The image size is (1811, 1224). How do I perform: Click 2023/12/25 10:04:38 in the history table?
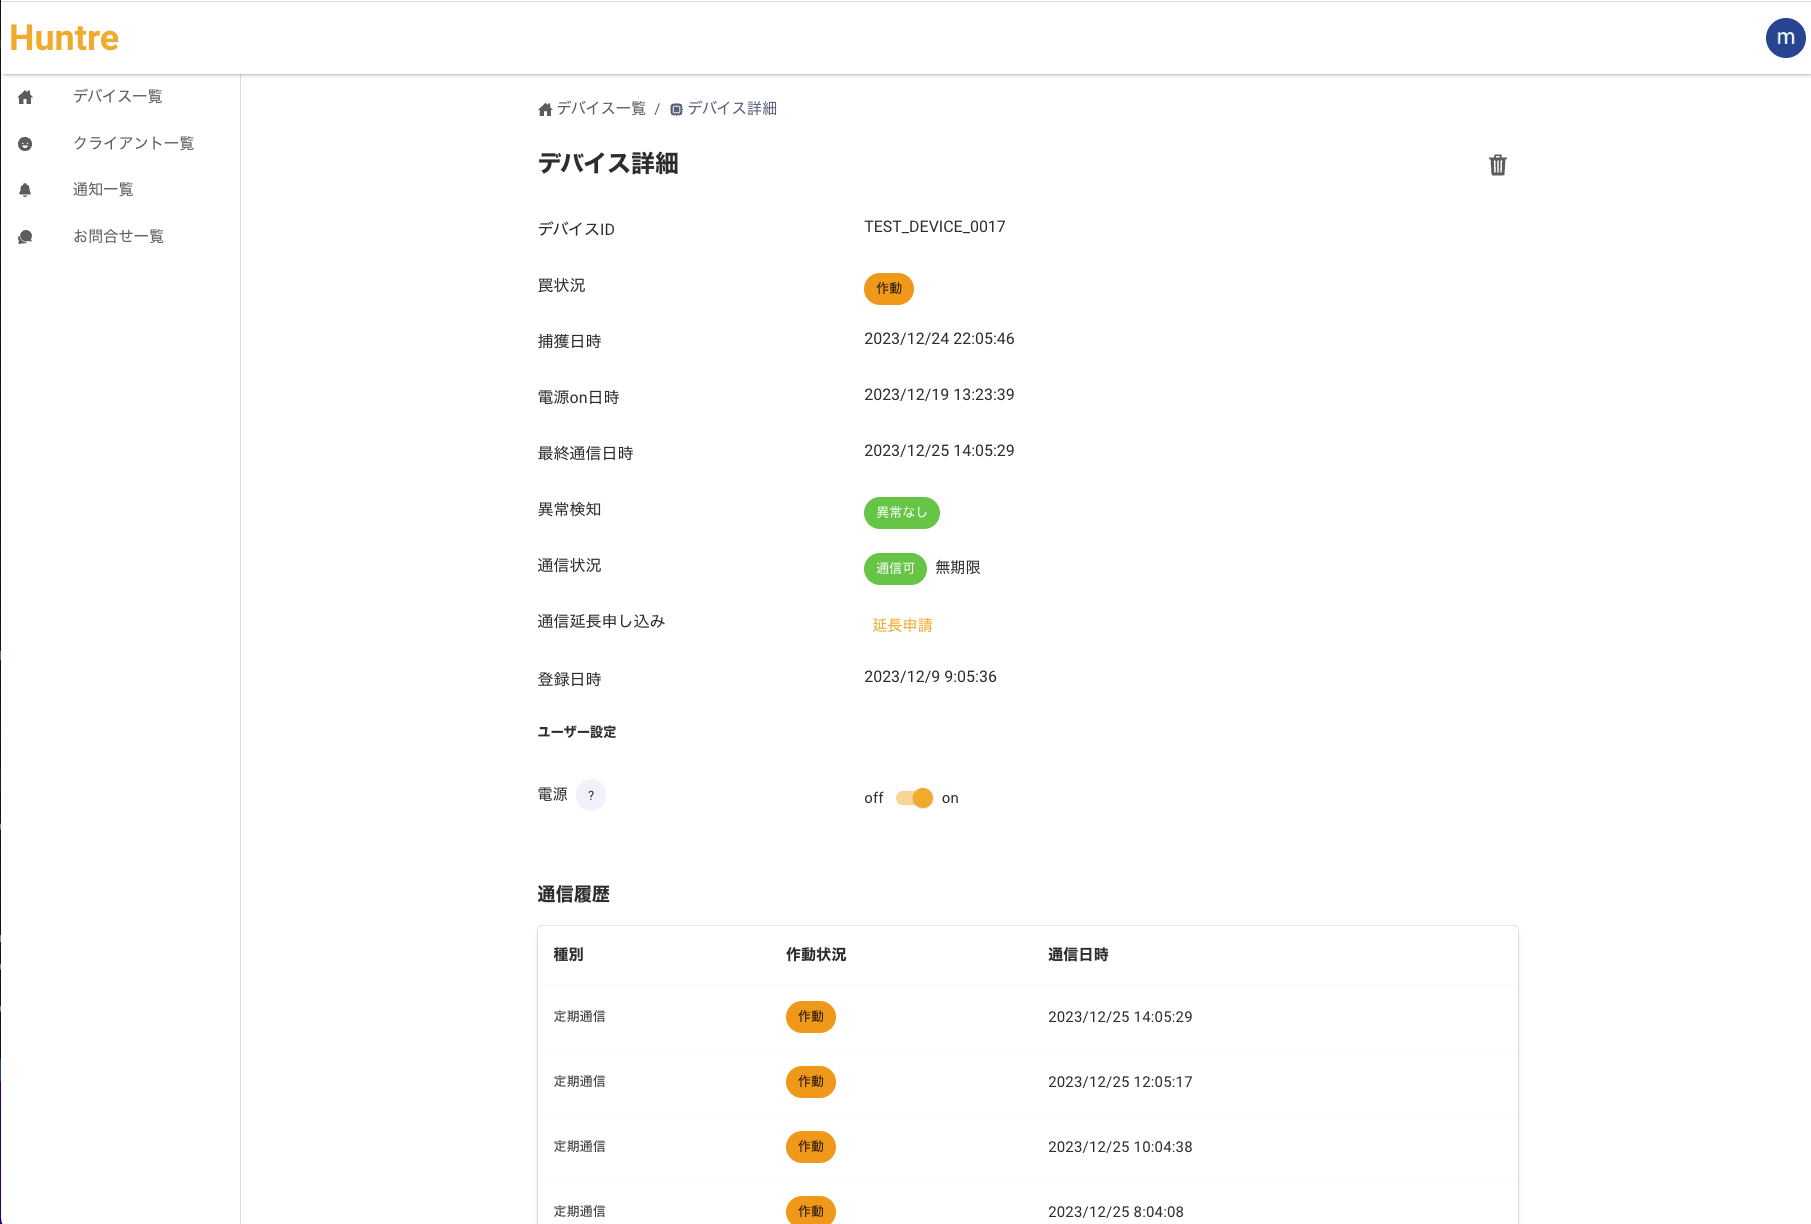[x=1120, y=1147]
